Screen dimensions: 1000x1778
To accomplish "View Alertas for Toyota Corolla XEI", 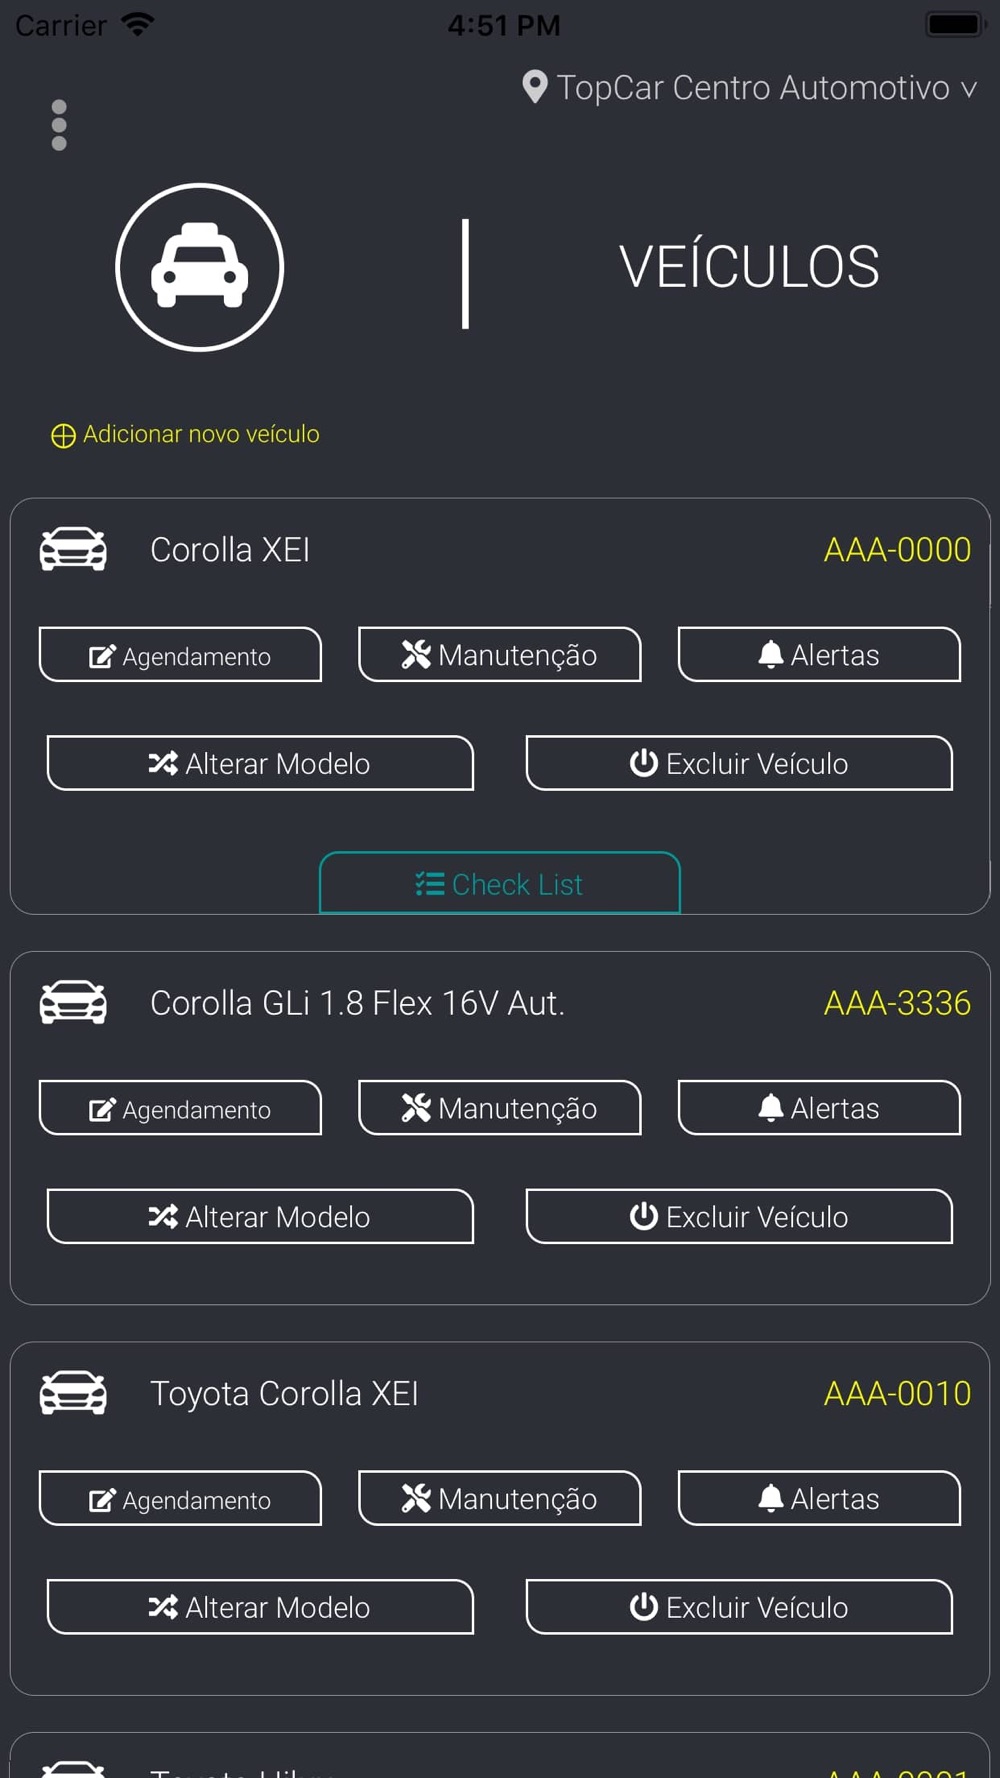I will point(819,1498).
